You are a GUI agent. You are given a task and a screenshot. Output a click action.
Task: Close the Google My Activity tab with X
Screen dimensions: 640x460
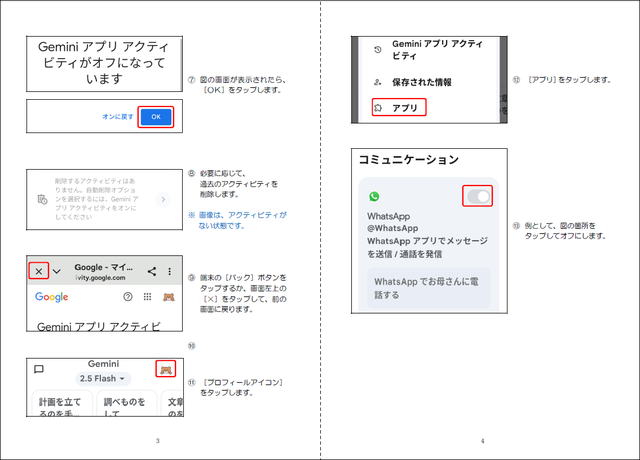pyautogui.click(x=39, y=271)
